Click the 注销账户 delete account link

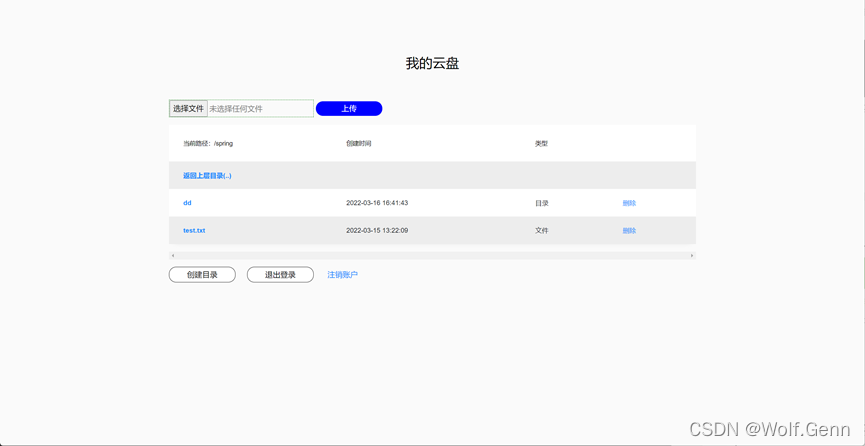pyautogui.click(x=343, y=275)
